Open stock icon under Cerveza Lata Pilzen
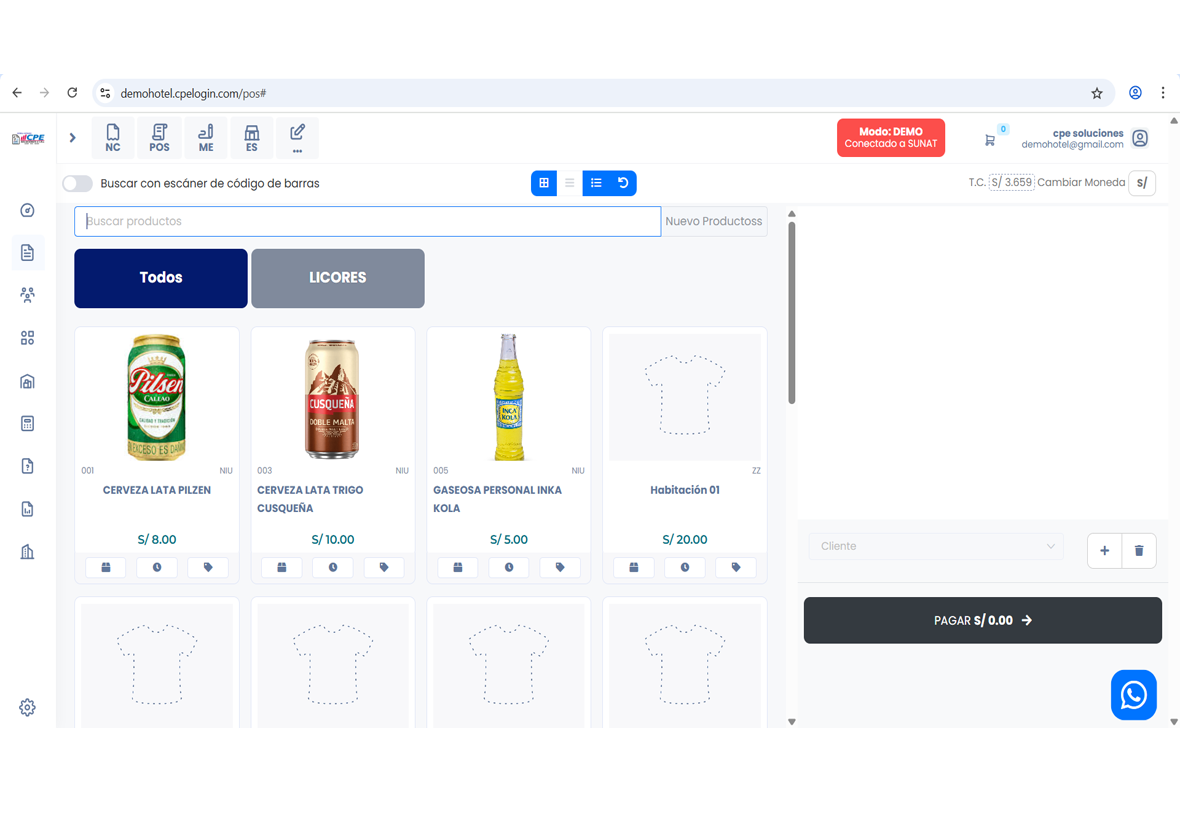Viewport: 1180px width, 834px height. [106, 567]
